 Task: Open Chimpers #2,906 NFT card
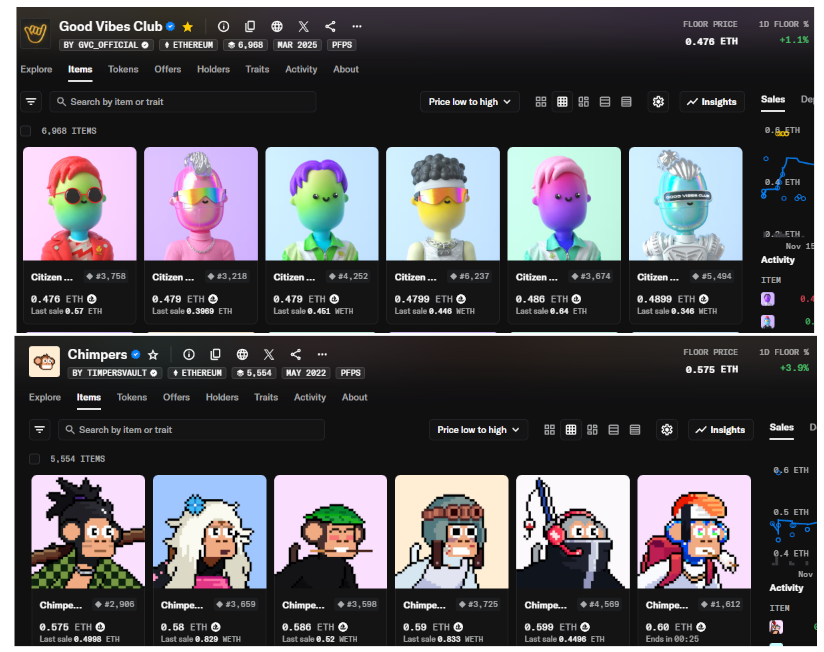pyautogui.click(x=88, y=561)
